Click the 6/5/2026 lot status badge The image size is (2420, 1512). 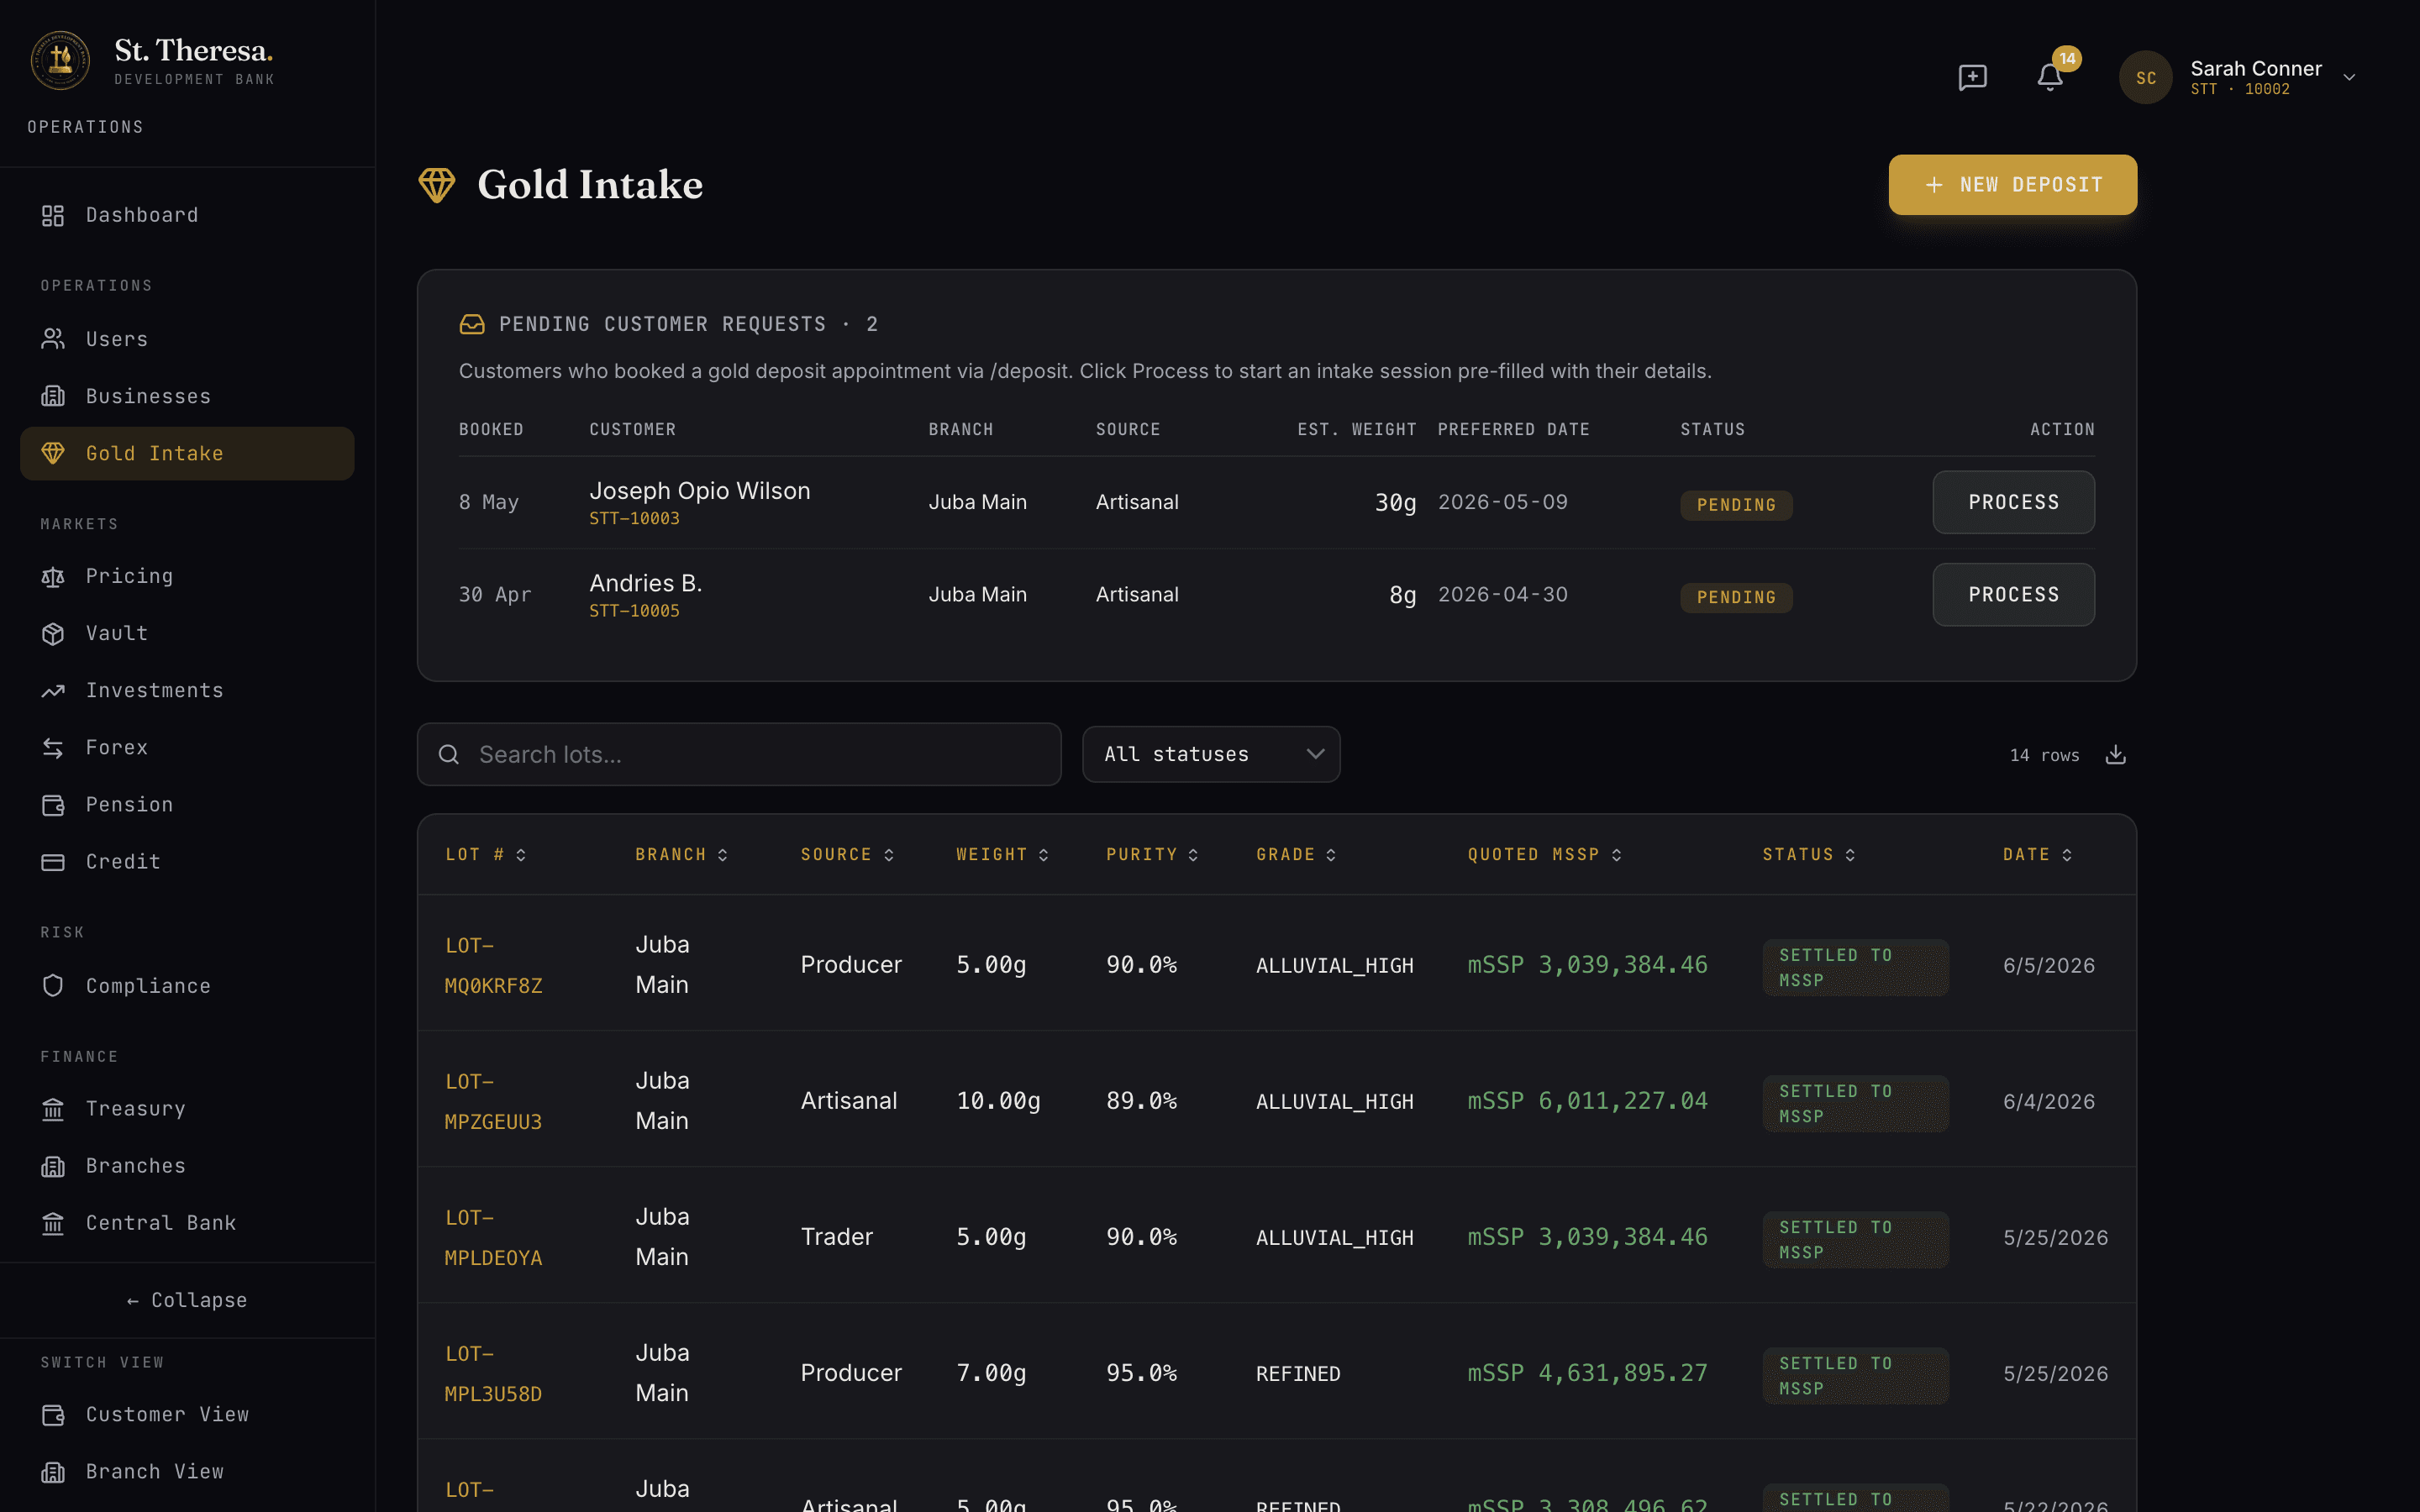click(x=1855, y=967)
